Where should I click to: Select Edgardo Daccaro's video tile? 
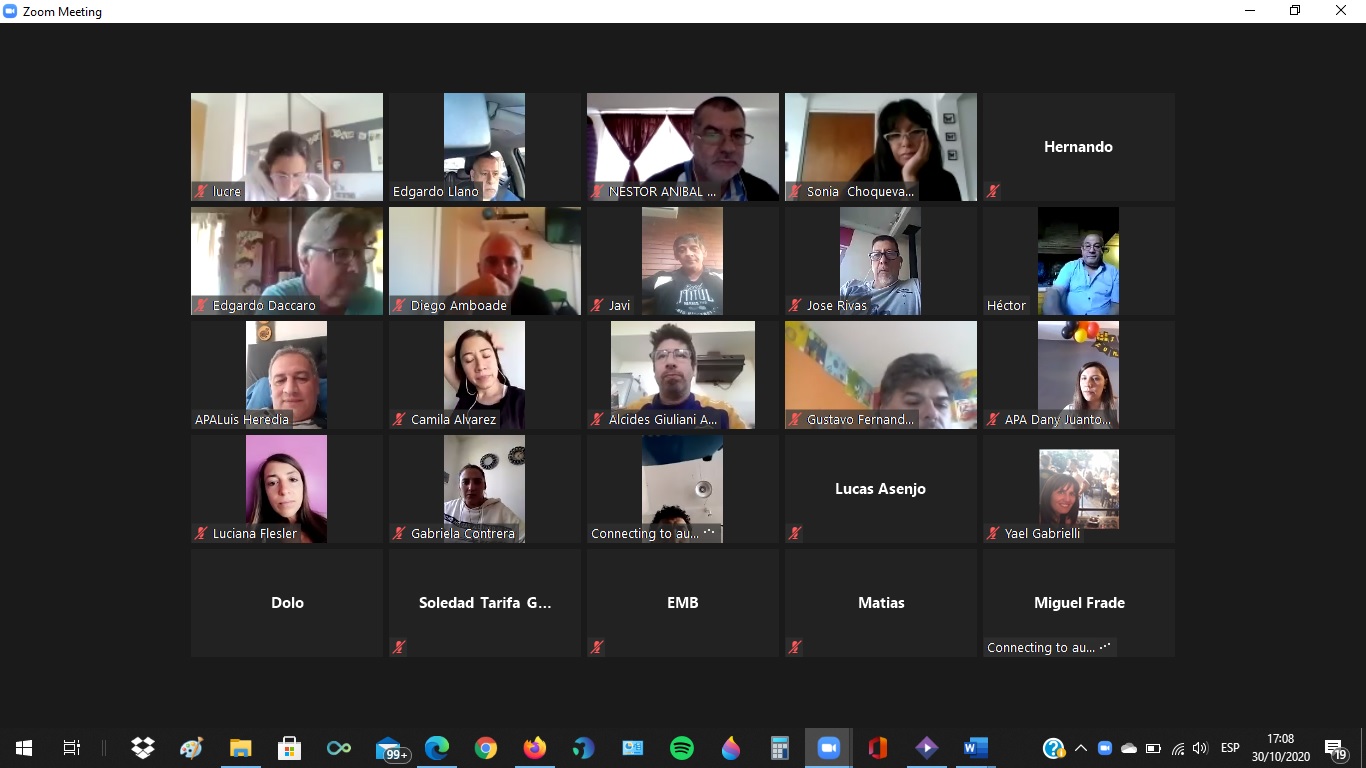[x=287, y=261]
